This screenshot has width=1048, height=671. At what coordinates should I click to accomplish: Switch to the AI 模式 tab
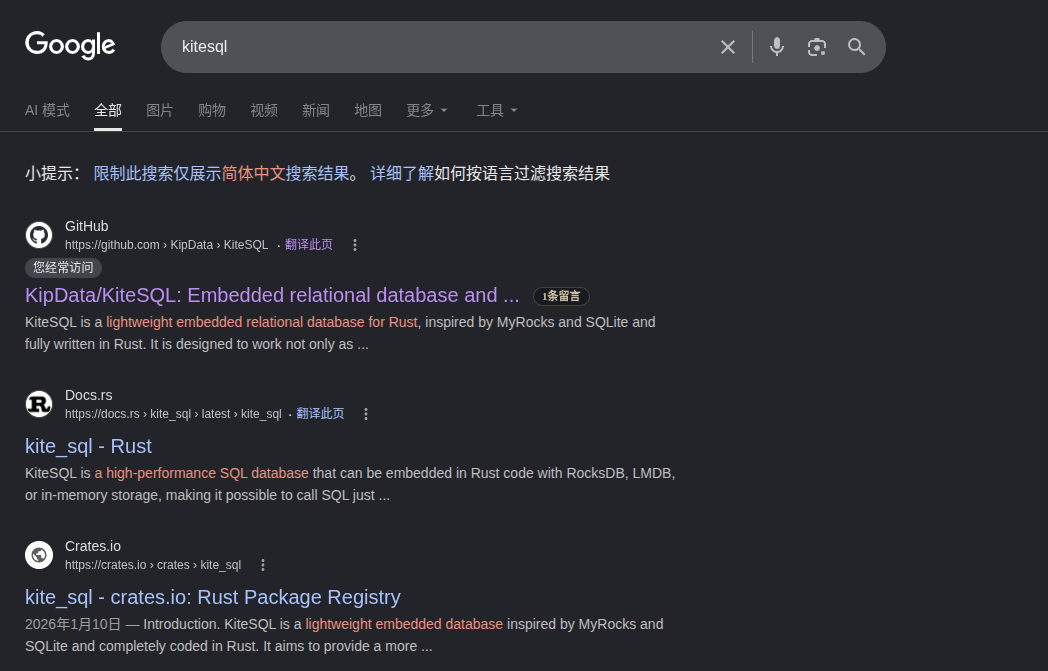click(47, 110)
